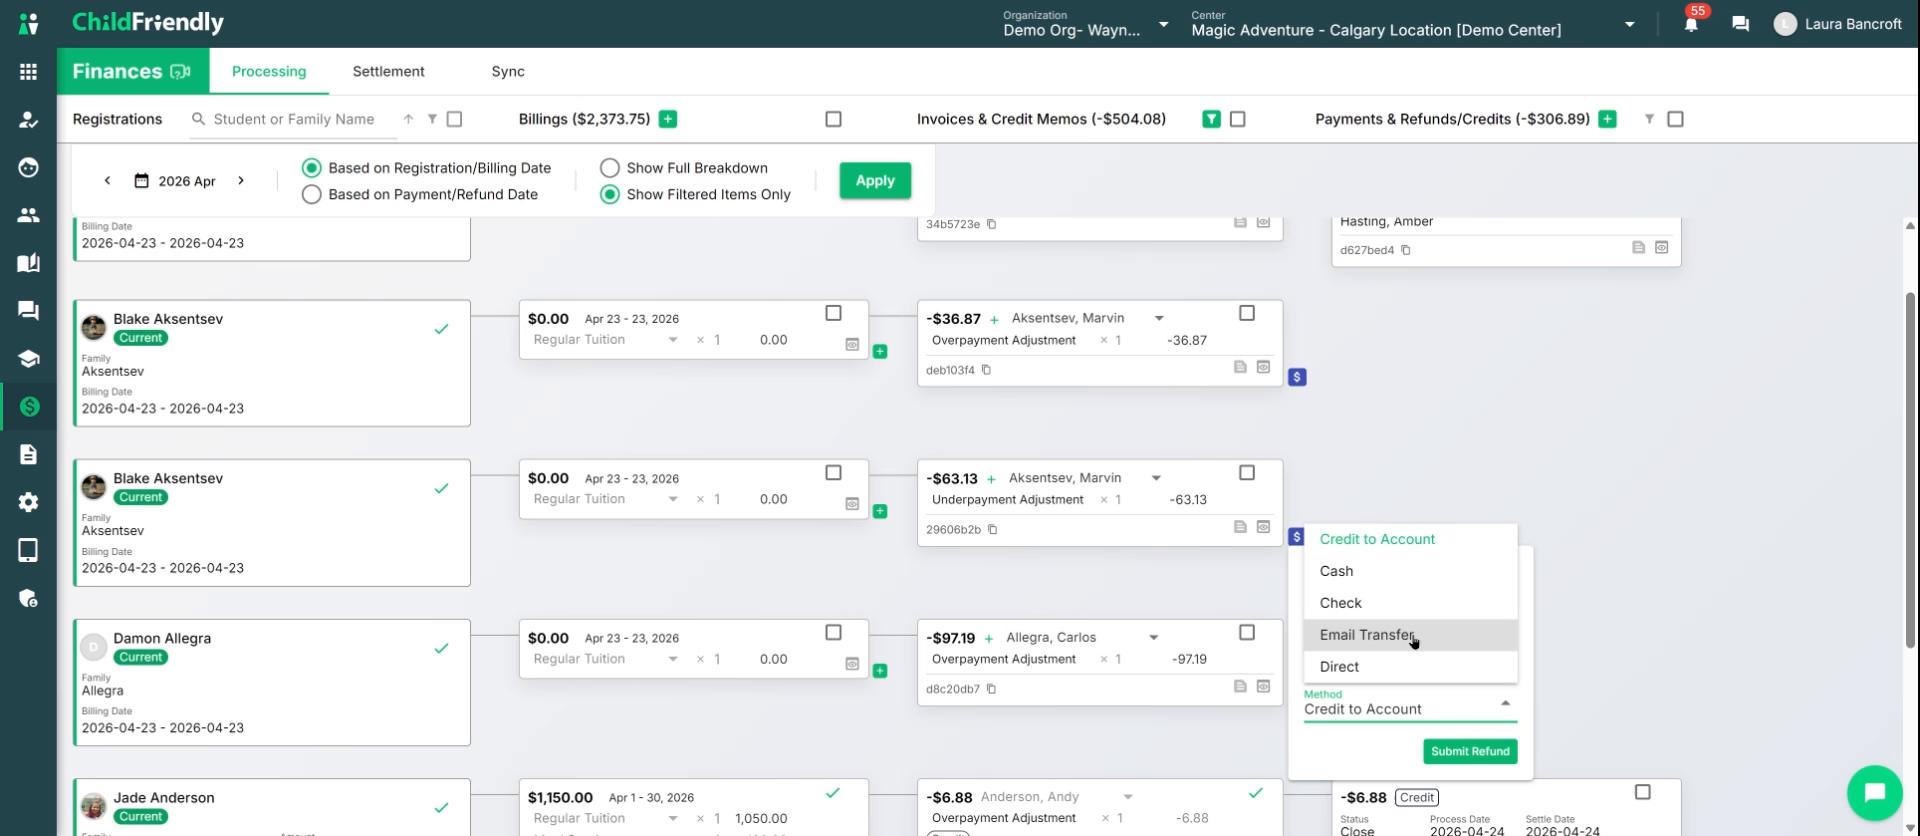This screenshot has width=1920, height=836.
Task: Expand Allegra, Carlos payer dropdown
Action: click(x=1153, y=637)
